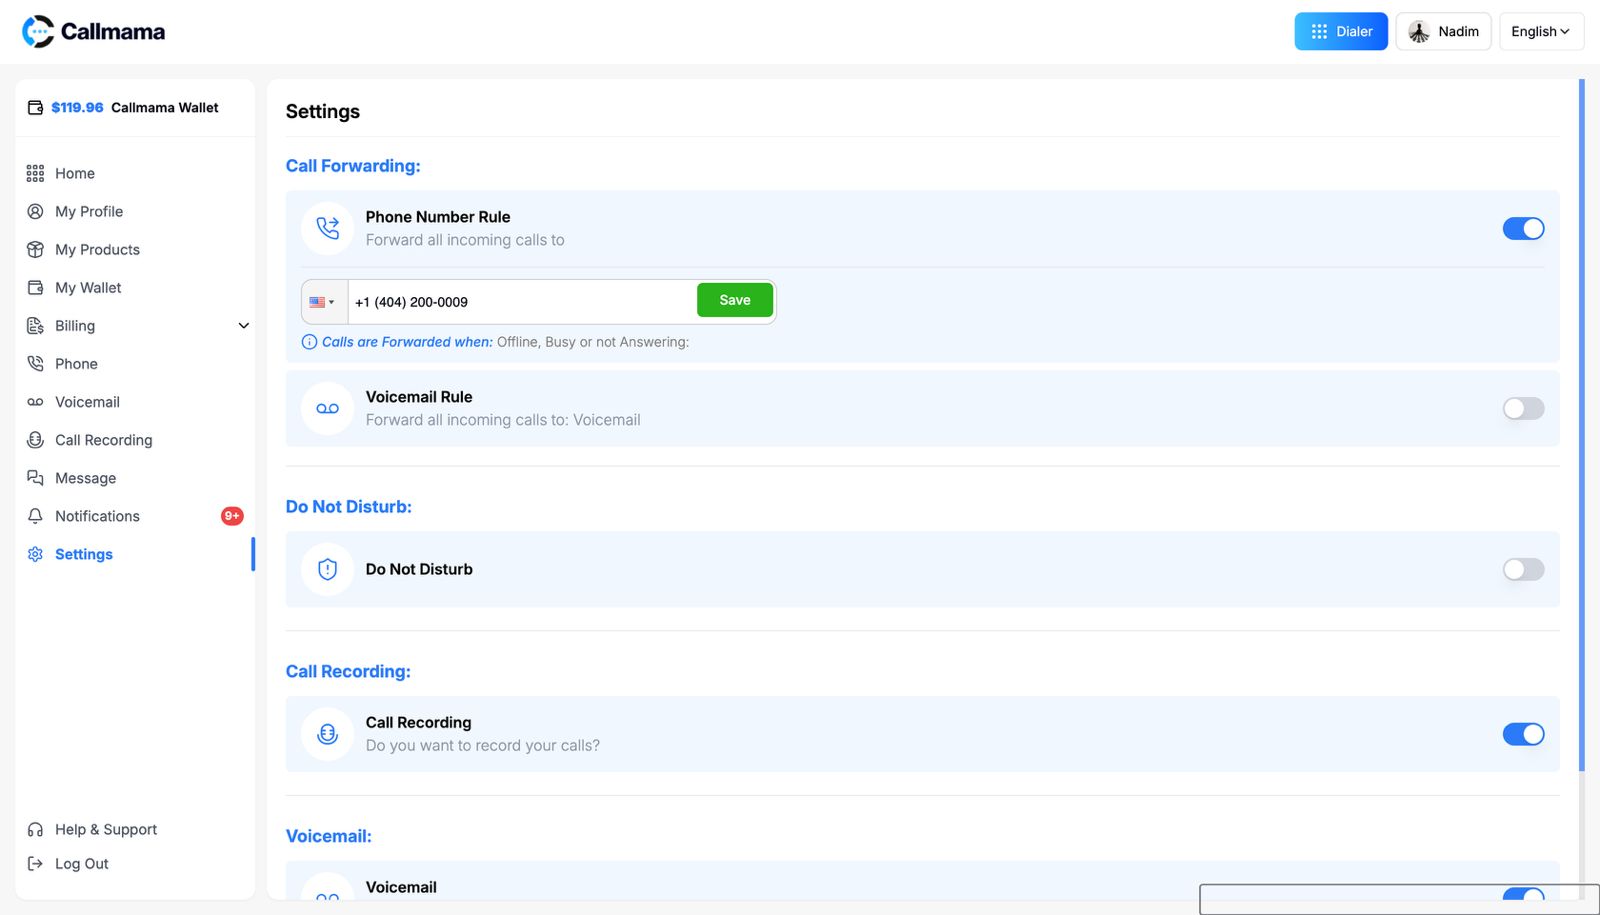Open the blue Dialer button

coord(1341,31)
